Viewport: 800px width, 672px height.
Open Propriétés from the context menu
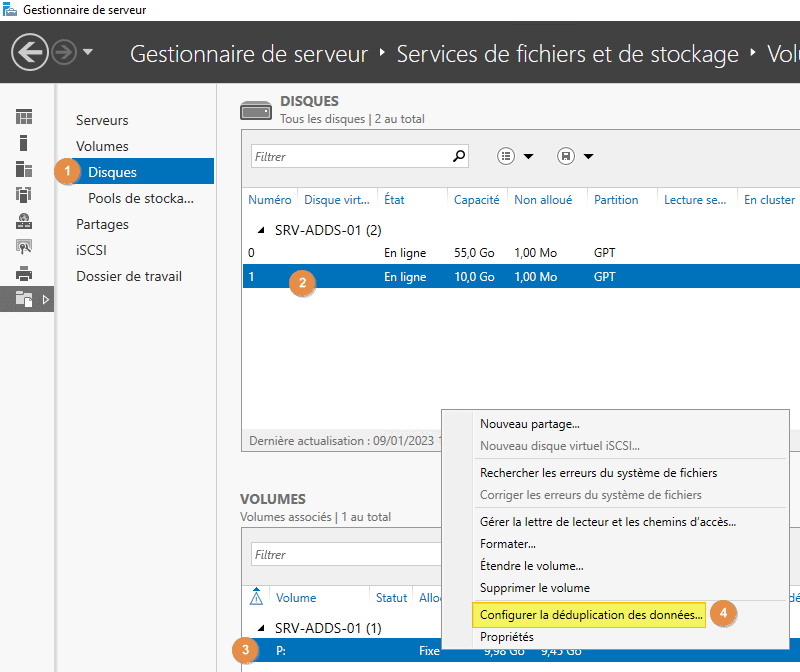click(x=508, y=636)
